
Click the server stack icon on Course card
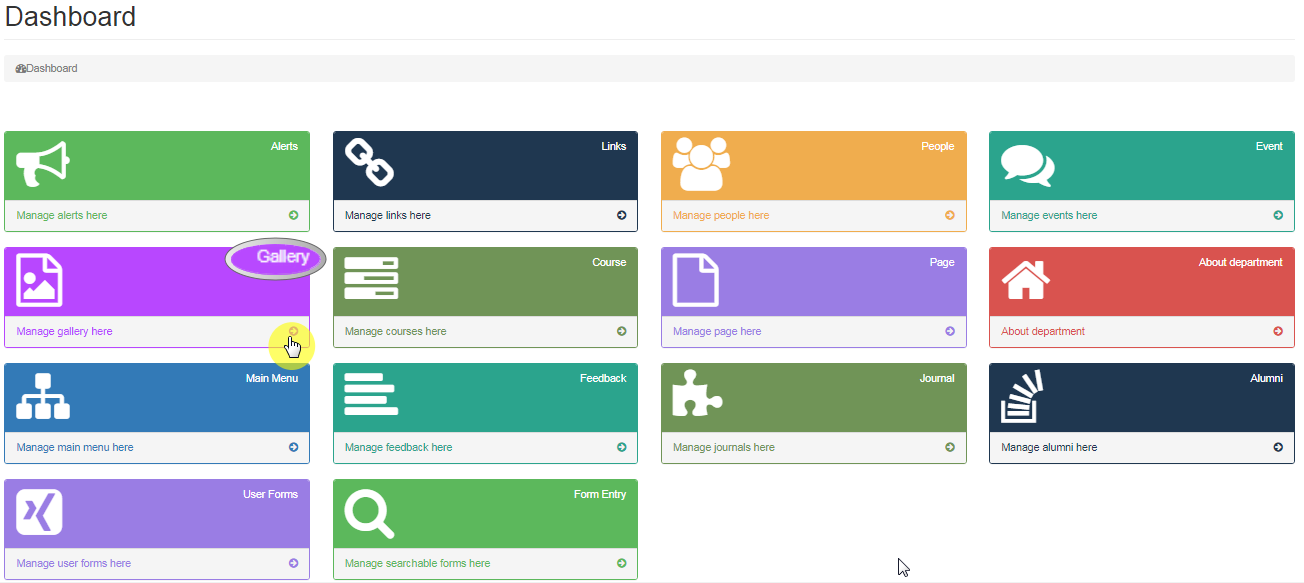pos(371,279)
